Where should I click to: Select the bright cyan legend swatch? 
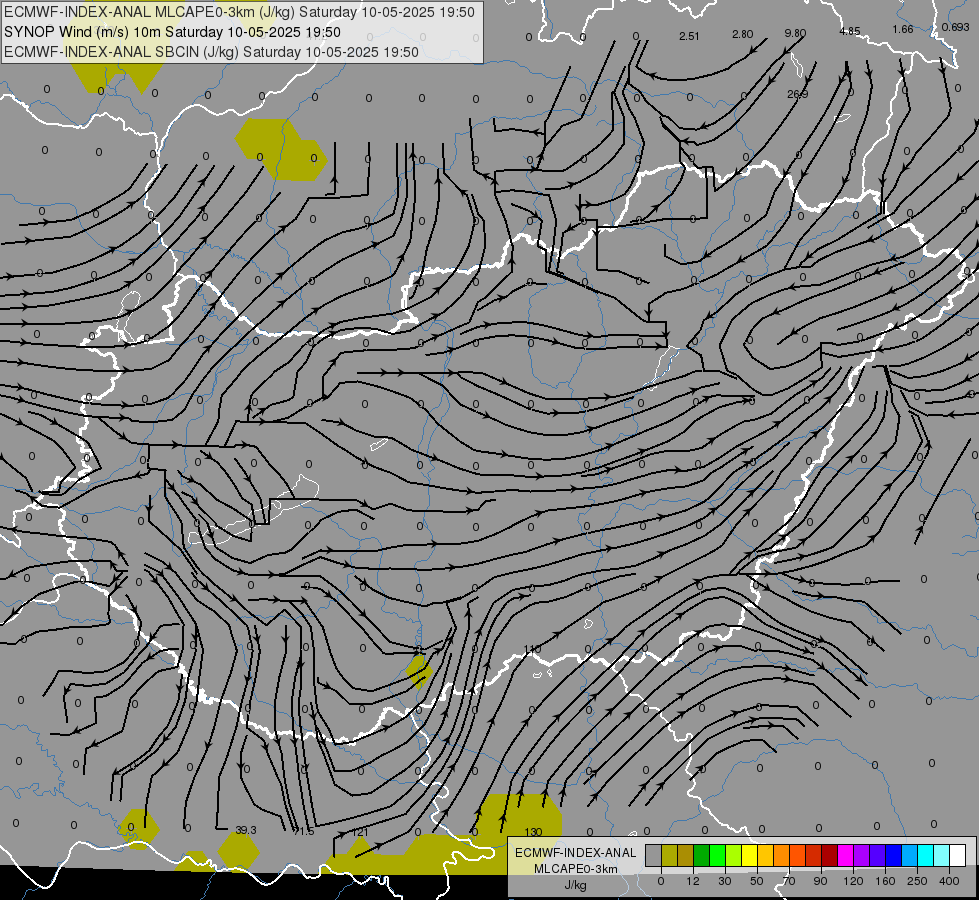926,855
